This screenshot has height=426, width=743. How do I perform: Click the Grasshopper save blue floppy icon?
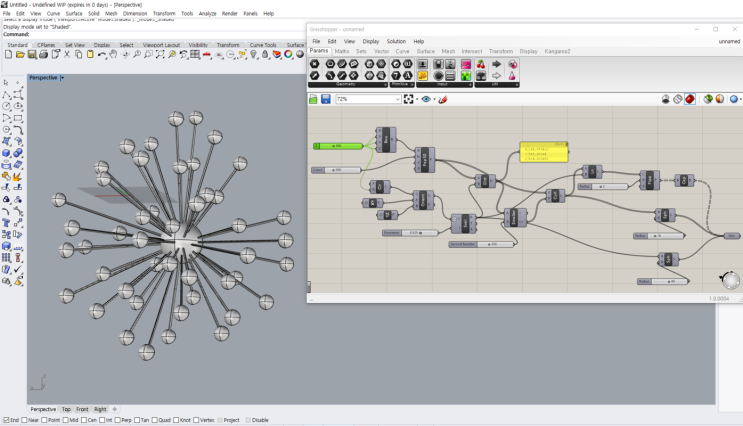tap(326, 99)
